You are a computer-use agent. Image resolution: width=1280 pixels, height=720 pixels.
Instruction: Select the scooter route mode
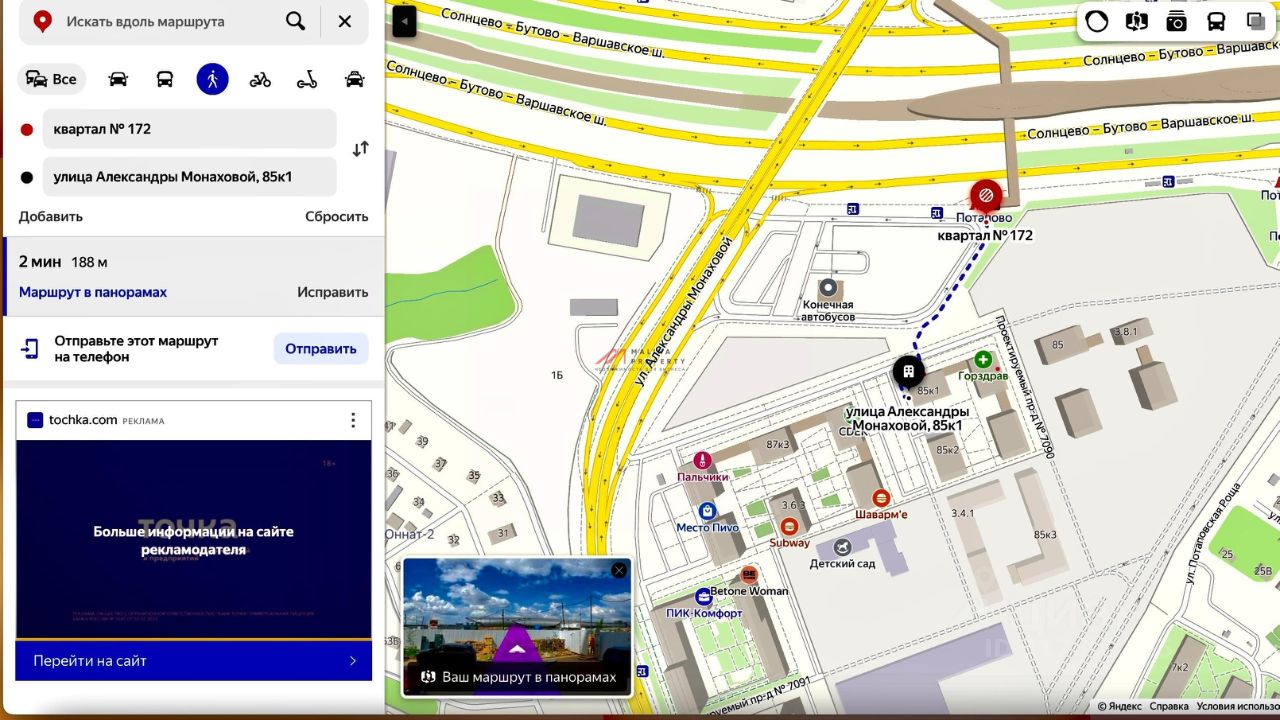307,79
